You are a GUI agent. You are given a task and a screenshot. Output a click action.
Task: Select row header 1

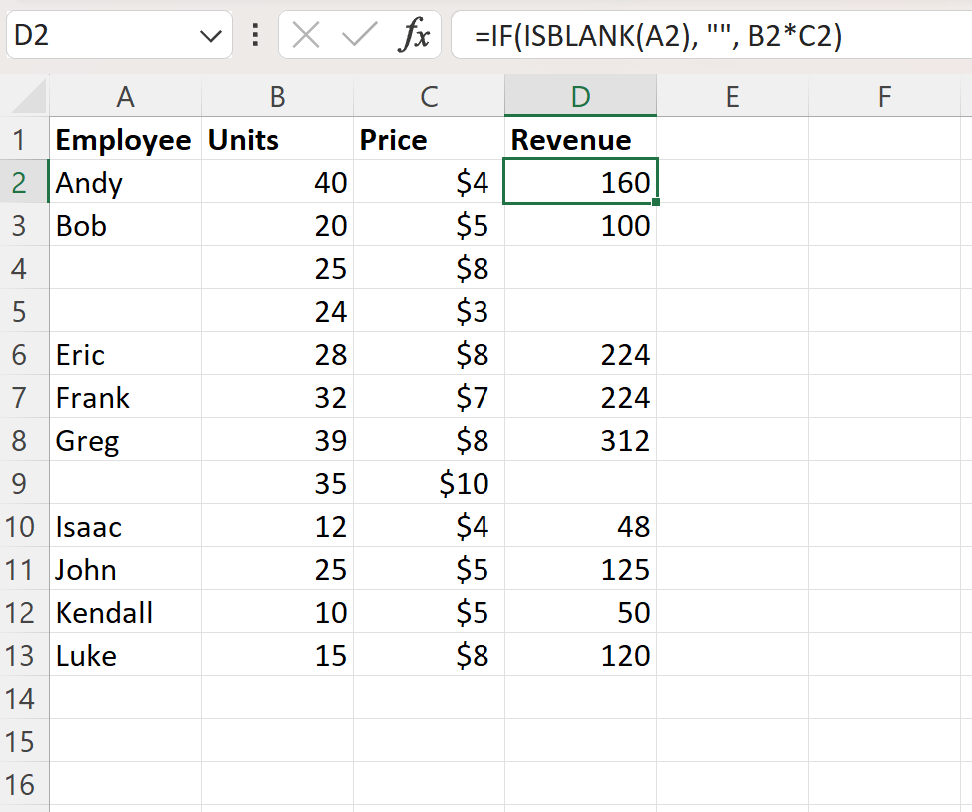click(24, 140)
